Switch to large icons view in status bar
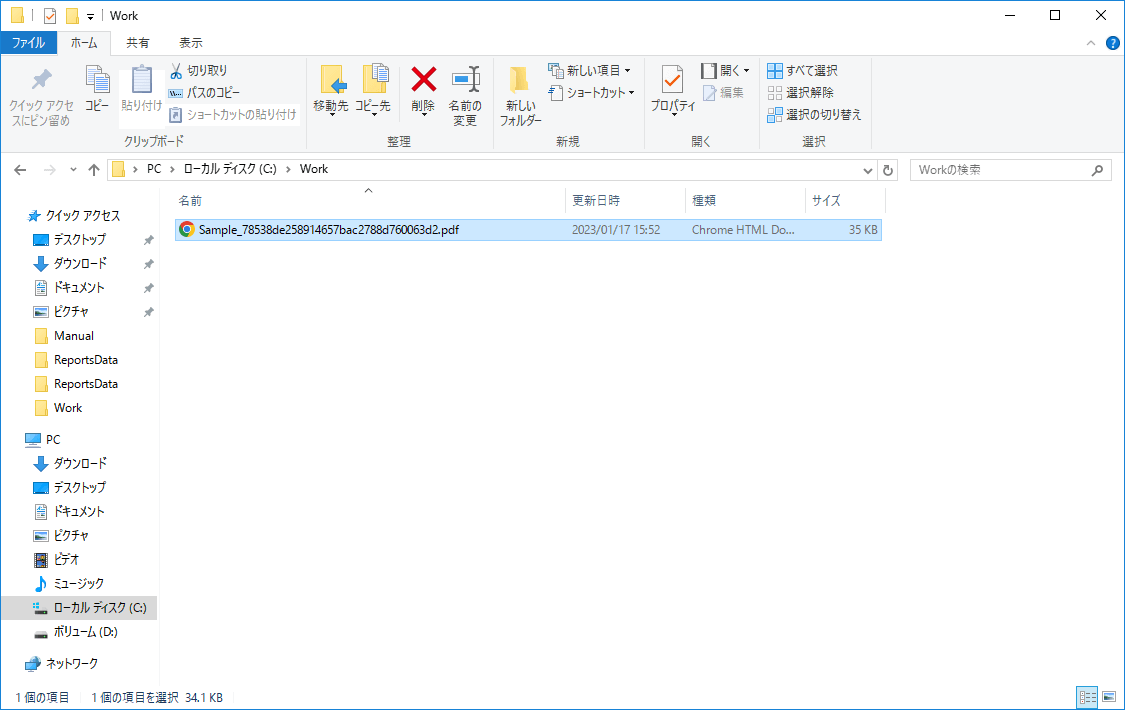The width and height of the screenshot is (1125, 710). (x=1109, y=696)
